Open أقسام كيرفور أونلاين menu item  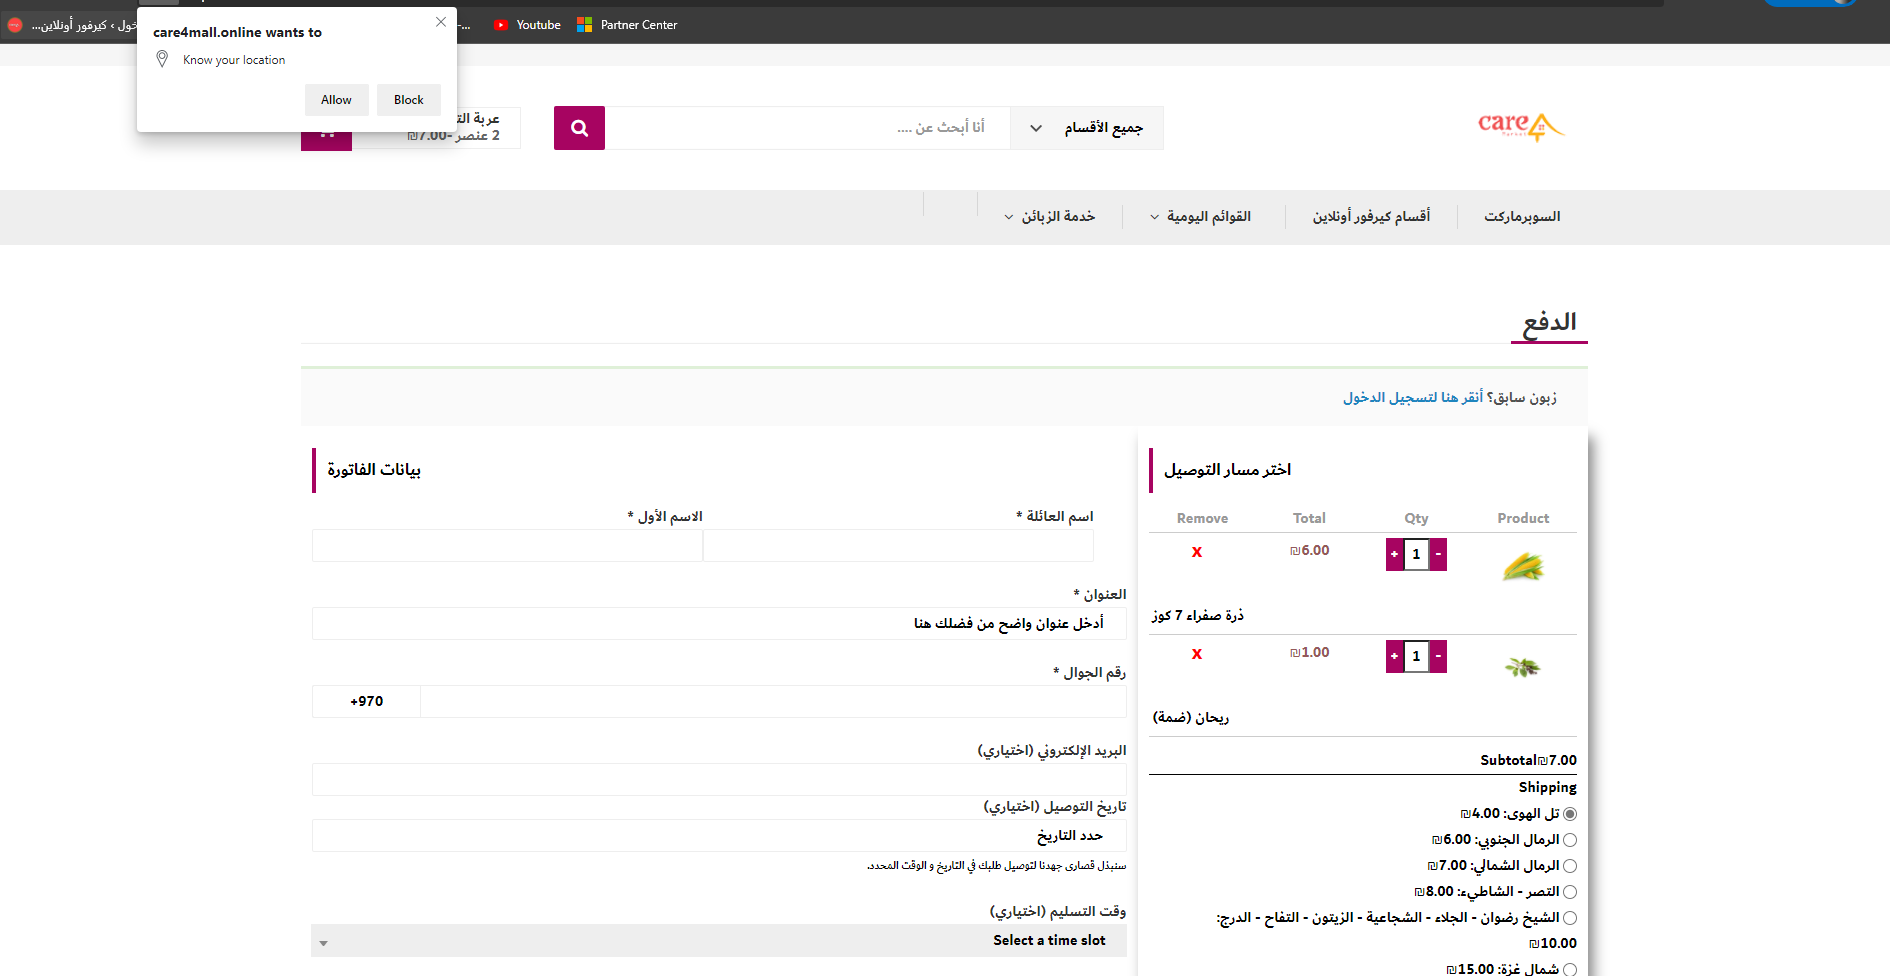pos(1371,217)
